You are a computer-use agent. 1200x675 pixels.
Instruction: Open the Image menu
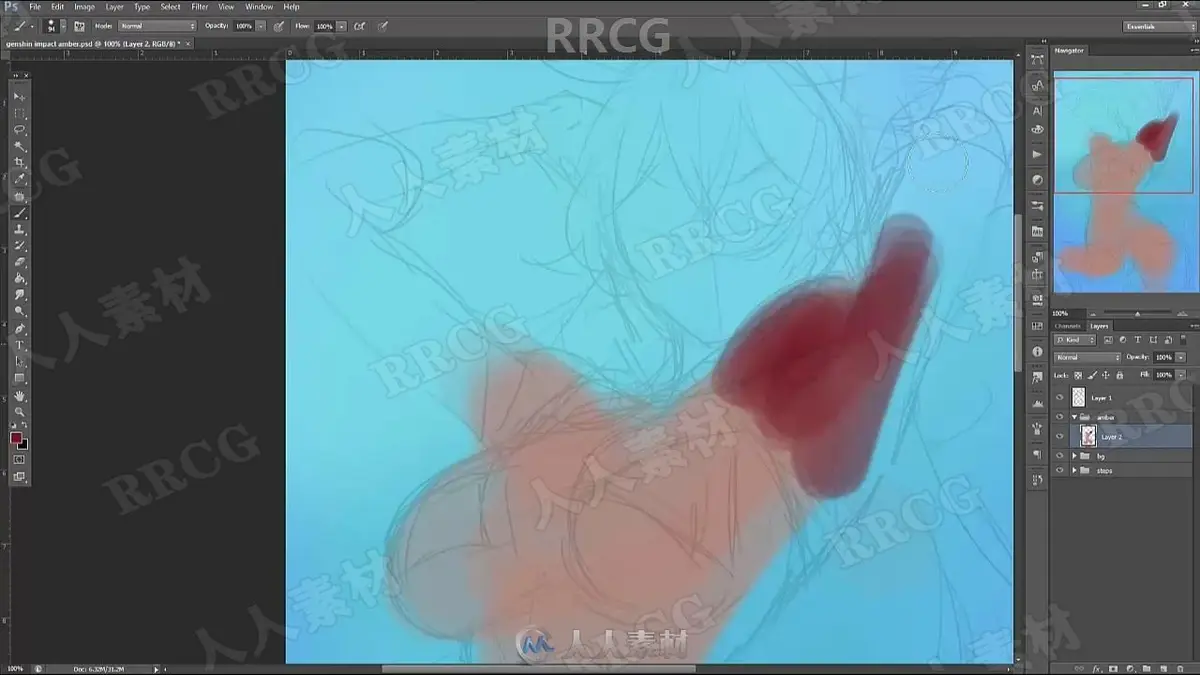tap(84, 7)
